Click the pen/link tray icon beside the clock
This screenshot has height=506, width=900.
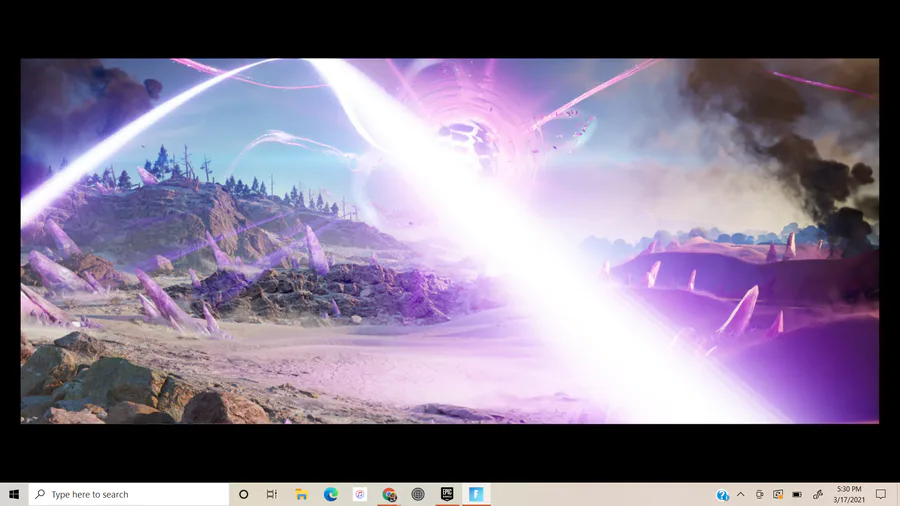tap(817, 494)
